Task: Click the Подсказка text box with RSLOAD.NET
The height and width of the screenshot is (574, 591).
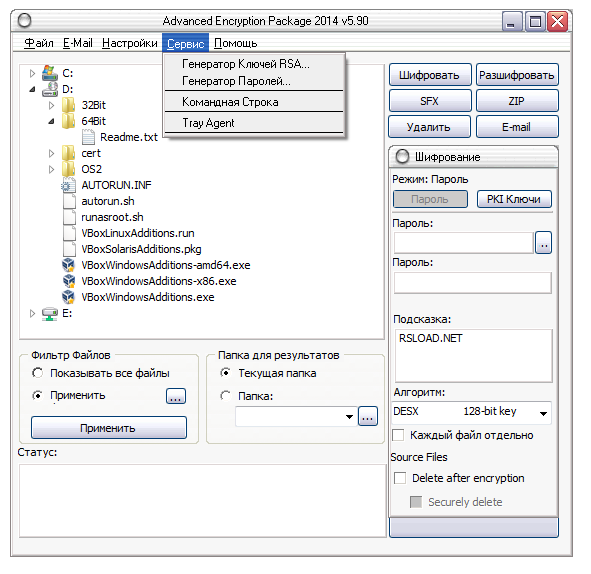Action: point(474,356)
